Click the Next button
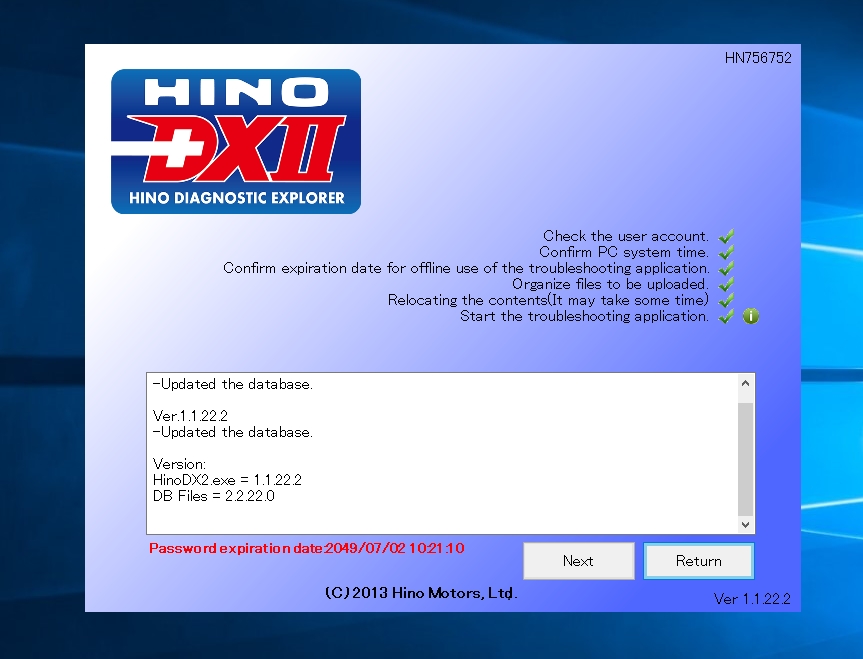The width and height of the screenshot is (863, 659). (578, 561)
